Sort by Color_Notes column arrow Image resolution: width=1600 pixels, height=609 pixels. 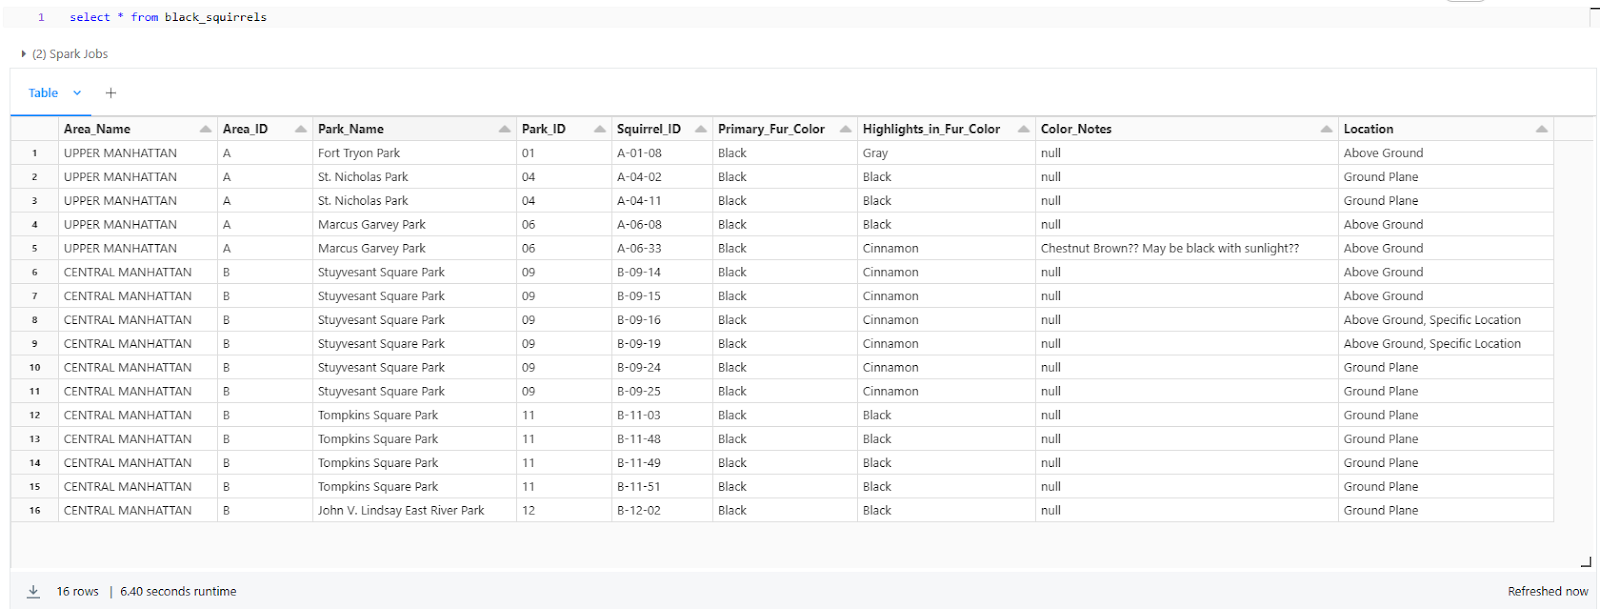click(x=1327, y=129)
